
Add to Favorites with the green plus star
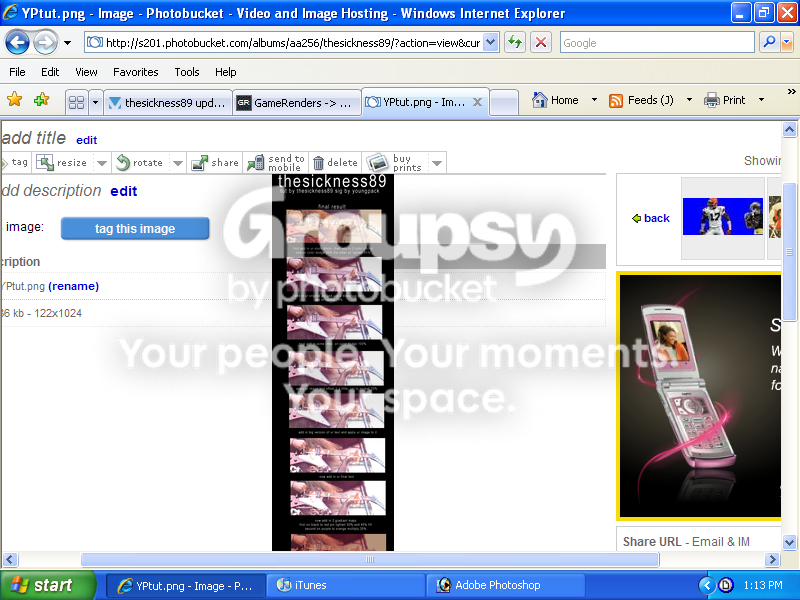coord(41,99)
